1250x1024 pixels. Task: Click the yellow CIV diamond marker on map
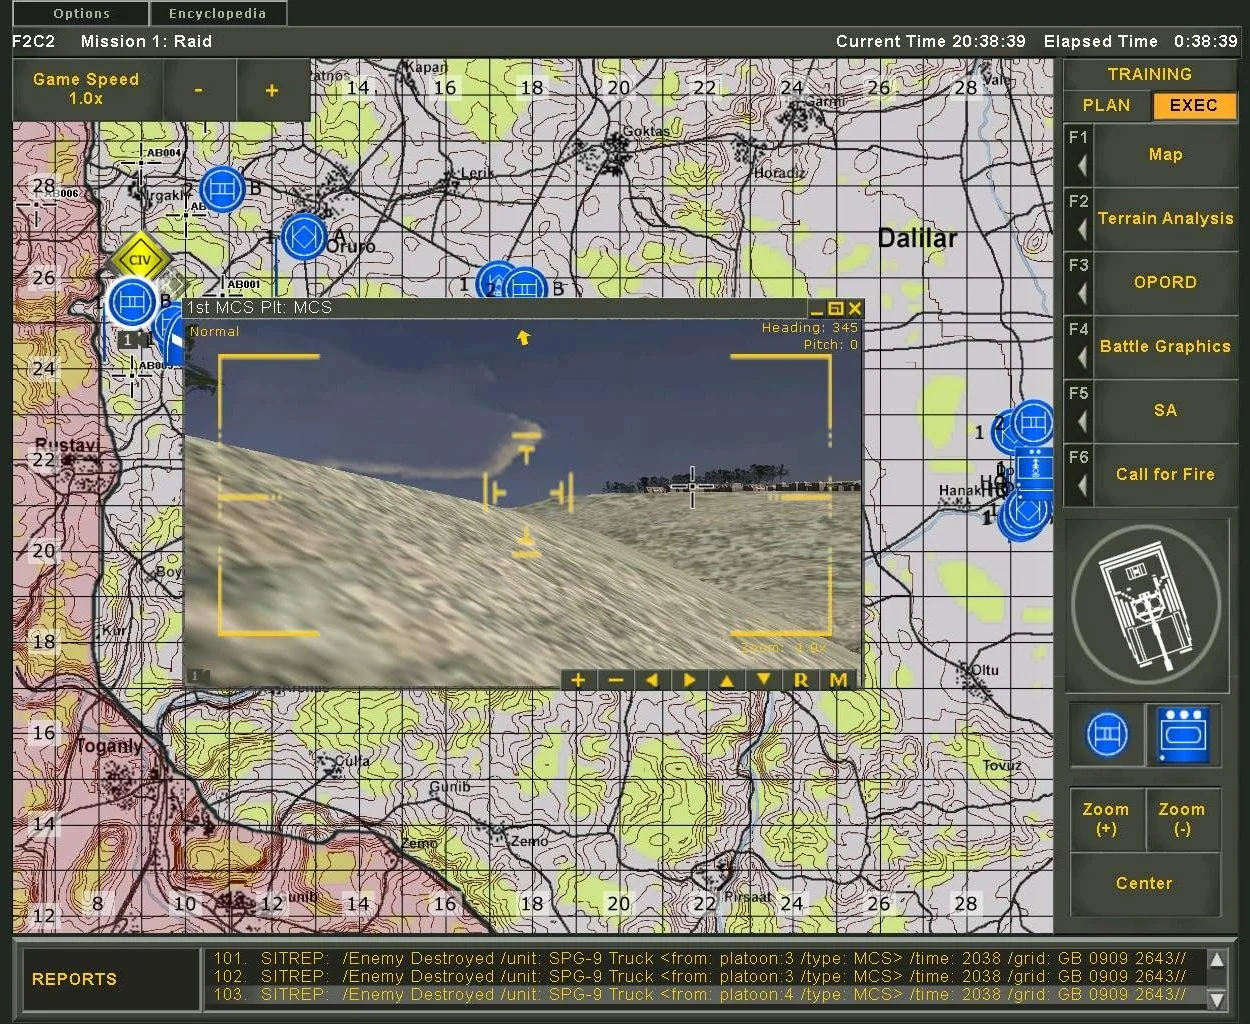pyautogui.click(x=139, y=260)
